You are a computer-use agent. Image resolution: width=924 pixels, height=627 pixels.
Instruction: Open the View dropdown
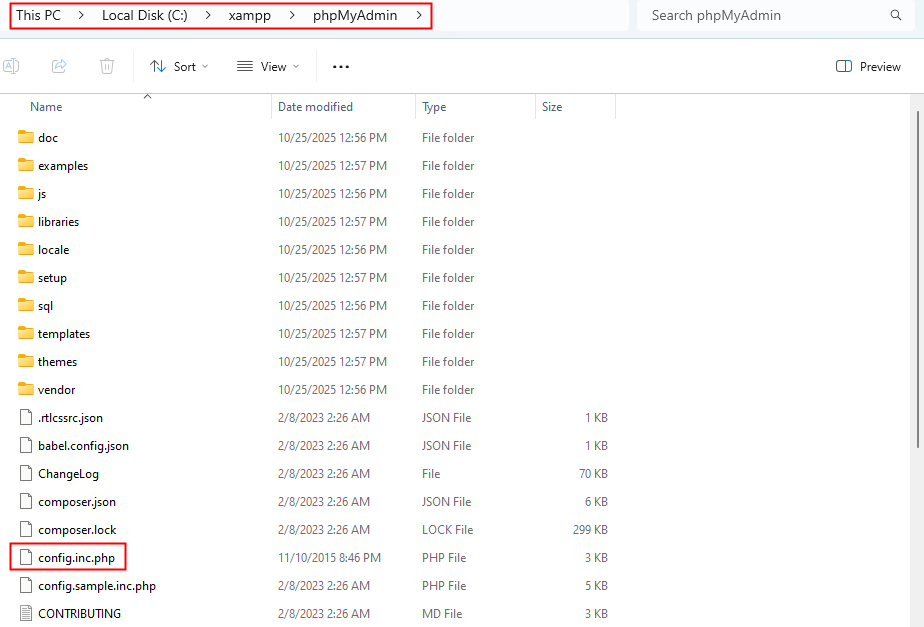pos(268,66)
